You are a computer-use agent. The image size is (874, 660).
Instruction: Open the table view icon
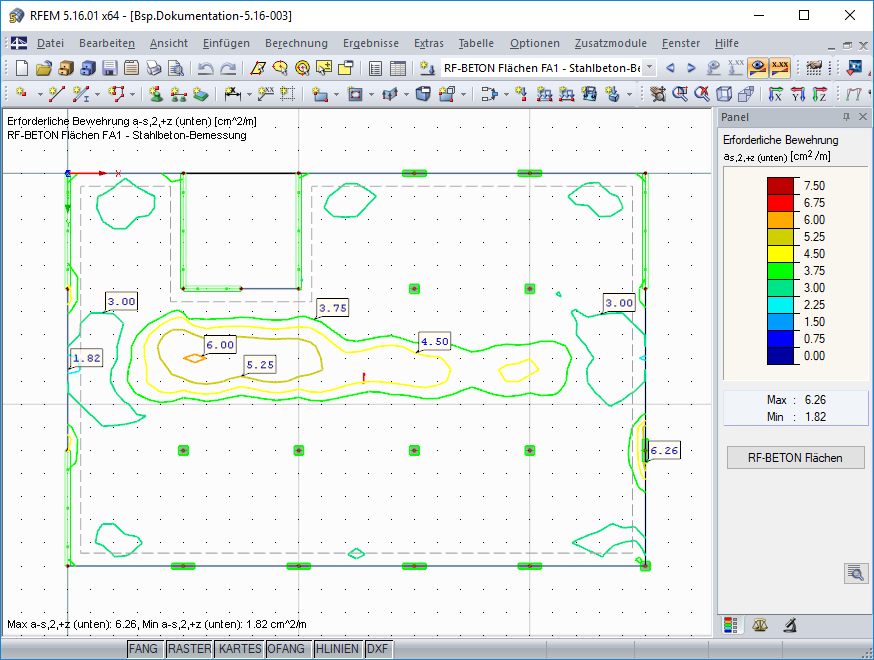point(397,68)
